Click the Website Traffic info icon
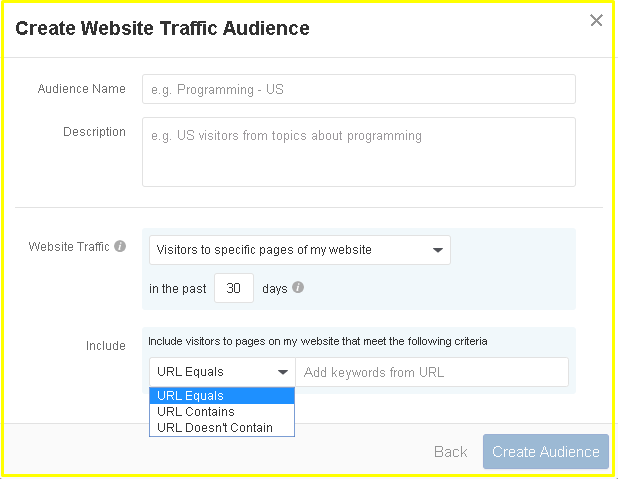The height and width of the screenshot is (479, 618). (x=120, y=246)
